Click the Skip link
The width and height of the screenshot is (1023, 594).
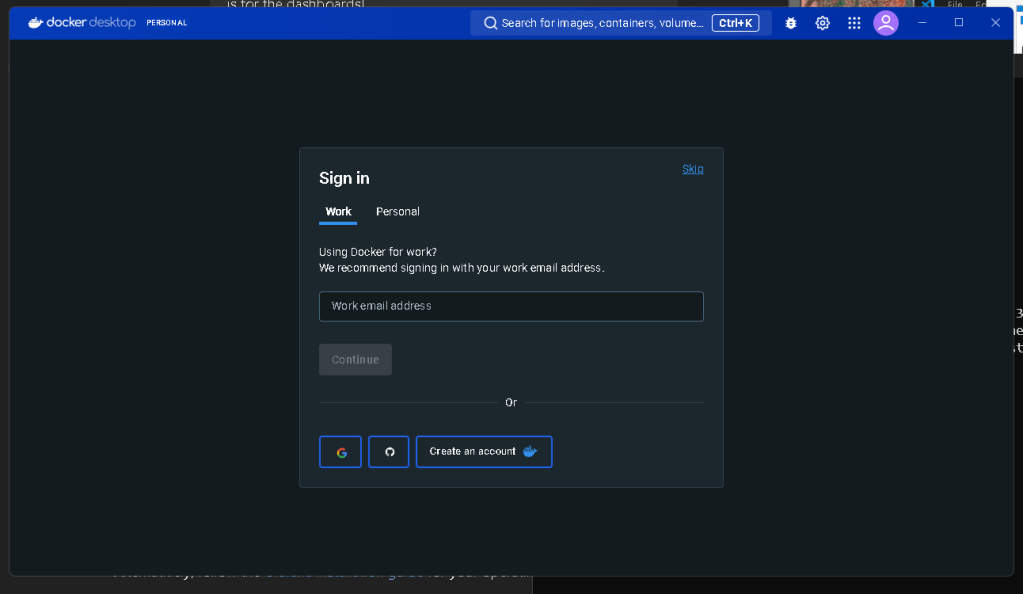click(692, 169)
